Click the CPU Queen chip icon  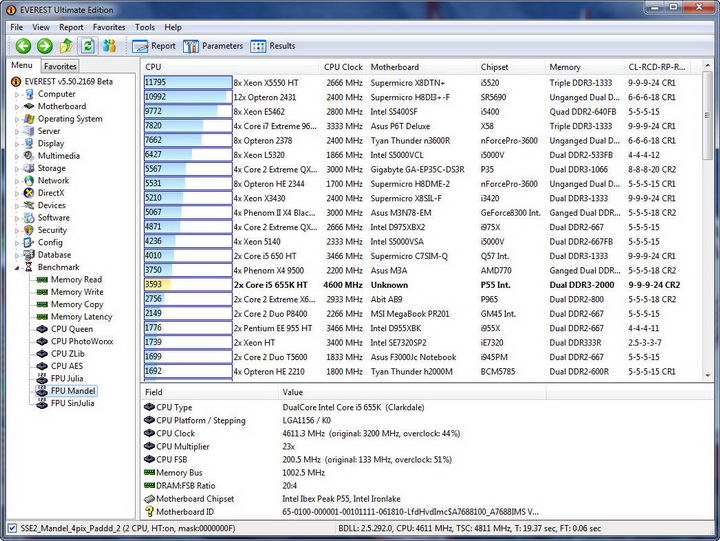[x=42, y=329]
